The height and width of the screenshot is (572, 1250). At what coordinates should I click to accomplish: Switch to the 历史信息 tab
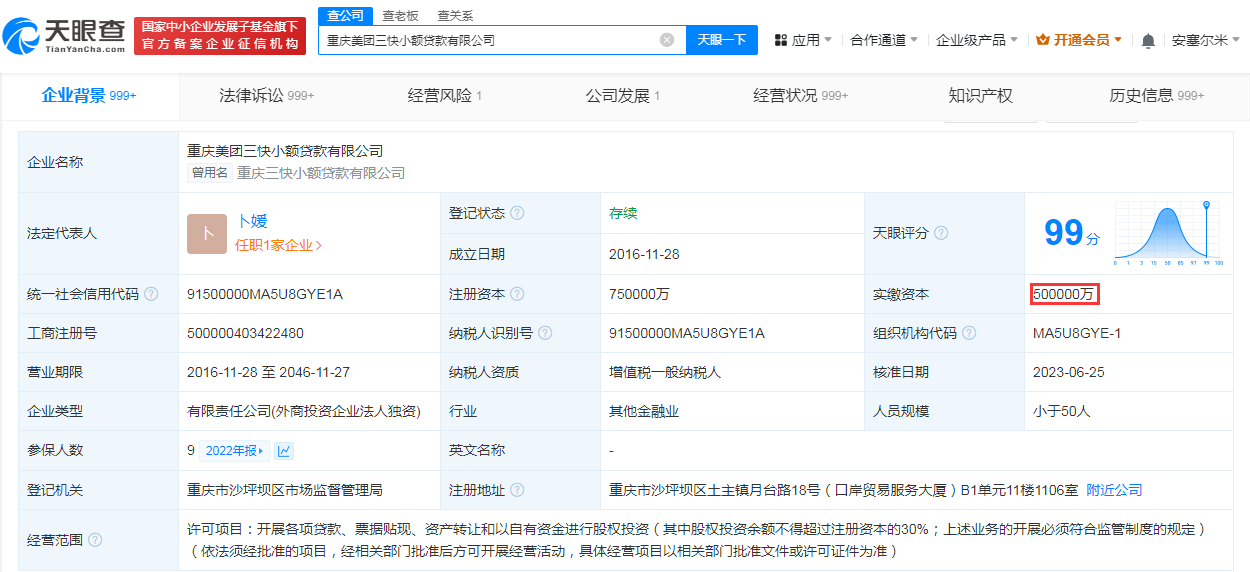tap(1157, 96)
